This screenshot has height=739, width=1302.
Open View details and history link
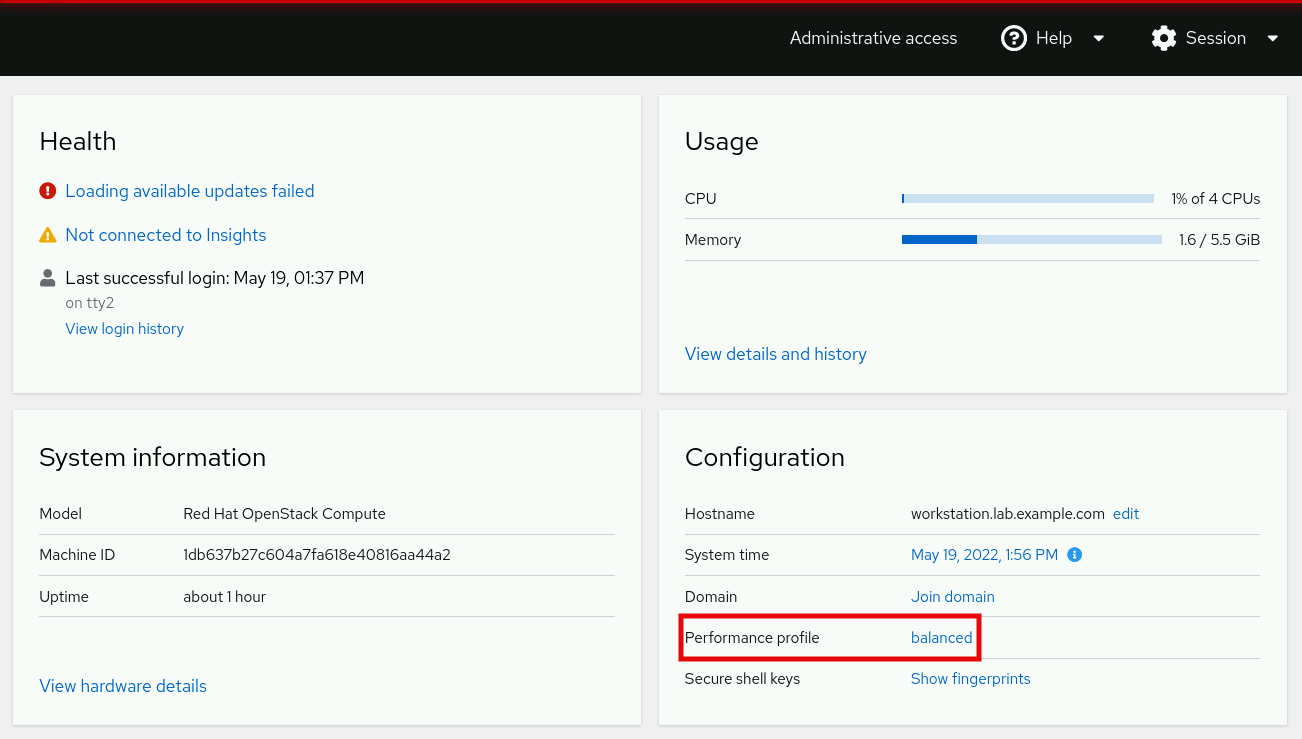pos(776,354)
